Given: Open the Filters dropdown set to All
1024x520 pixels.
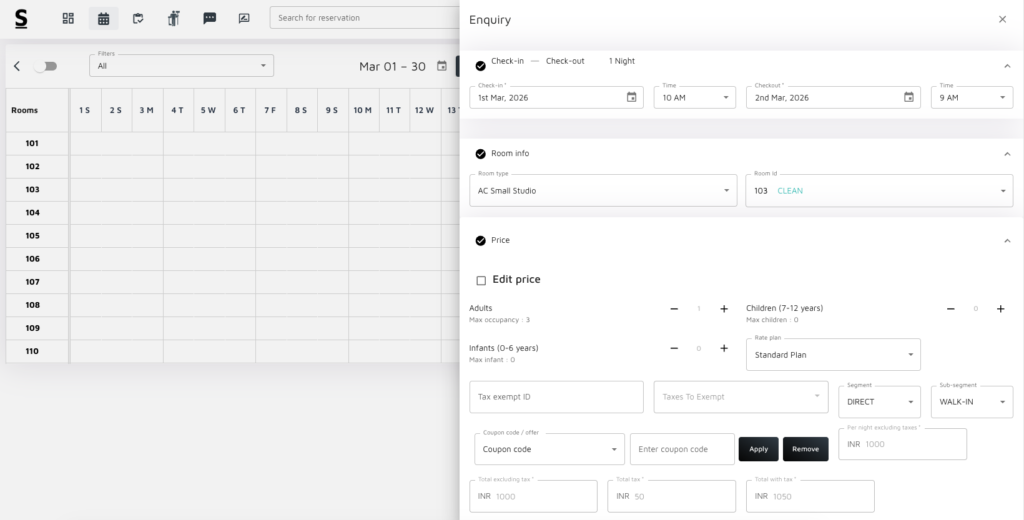Looking at the screenshot, I should coord(180,66).
